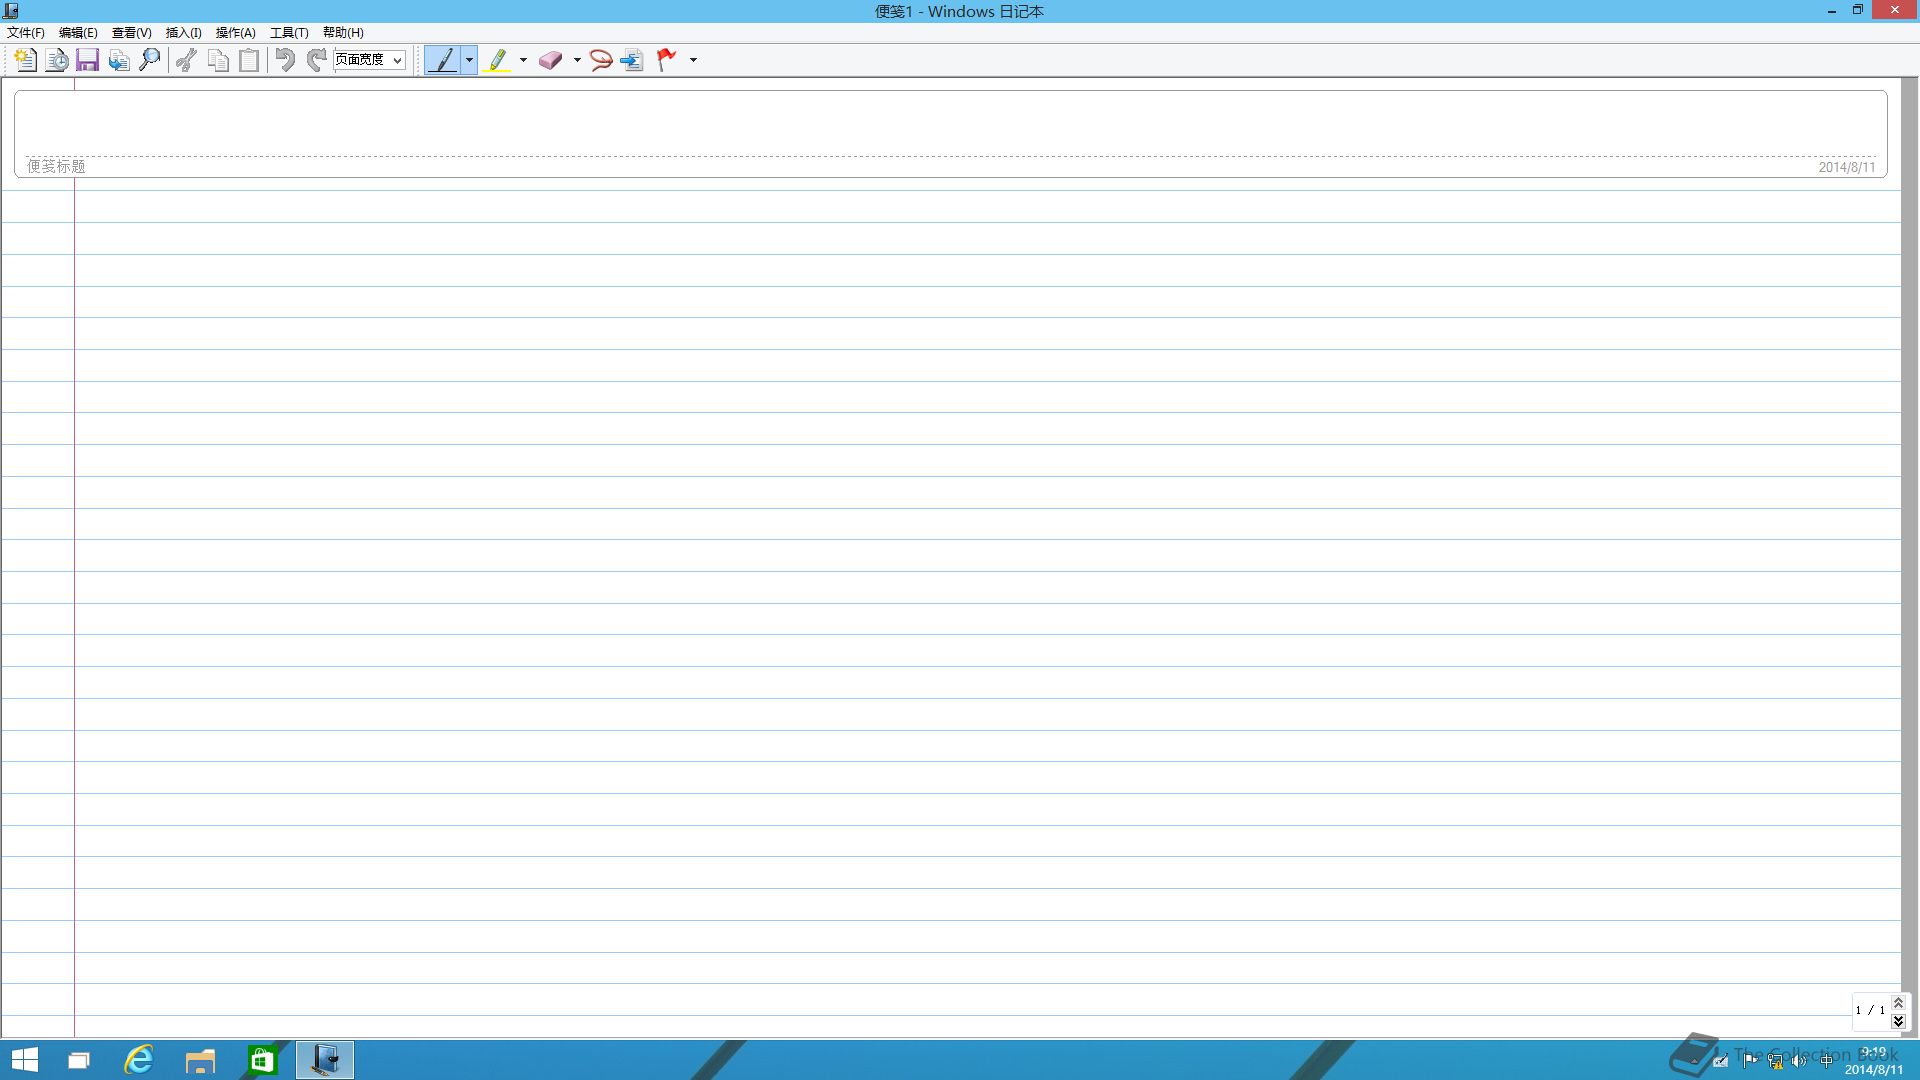Select the Pen tool

pyautogui.click(x=443, y=60)
